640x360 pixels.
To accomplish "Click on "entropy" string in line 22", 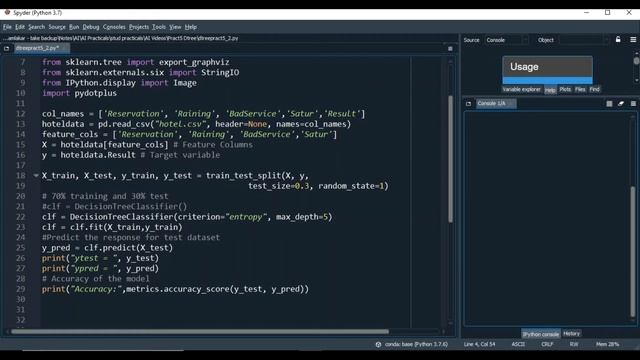I will click(x=246, y=217).
